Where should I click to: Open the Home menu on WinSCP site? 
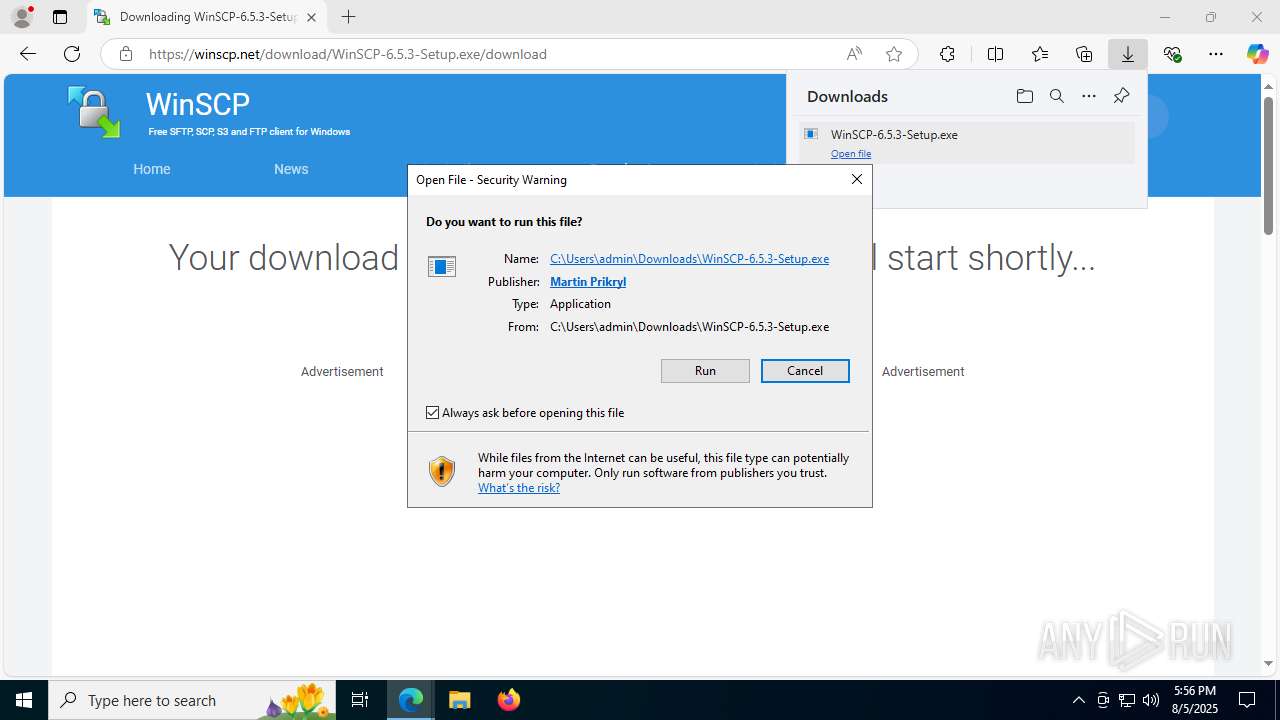pos(152,169)
